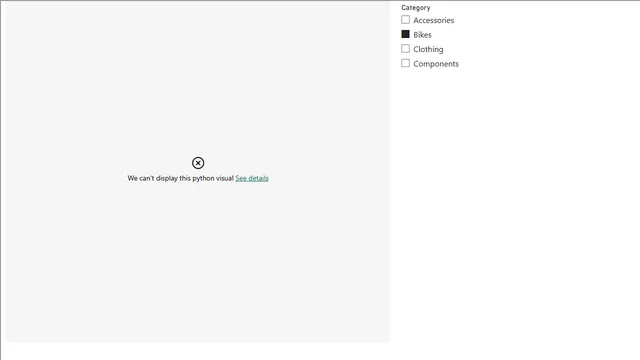The width and height of the screenshot is (640, 360).
Task: Enable the Clothing checkbox
Action: pos(405,49)
